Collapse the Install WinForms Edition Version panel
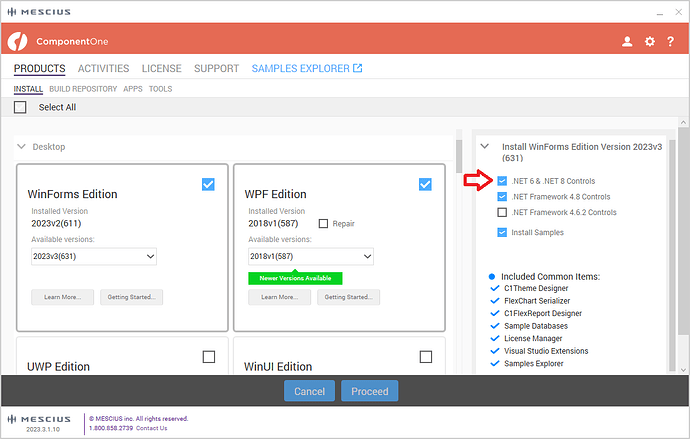 click(484, 146)
